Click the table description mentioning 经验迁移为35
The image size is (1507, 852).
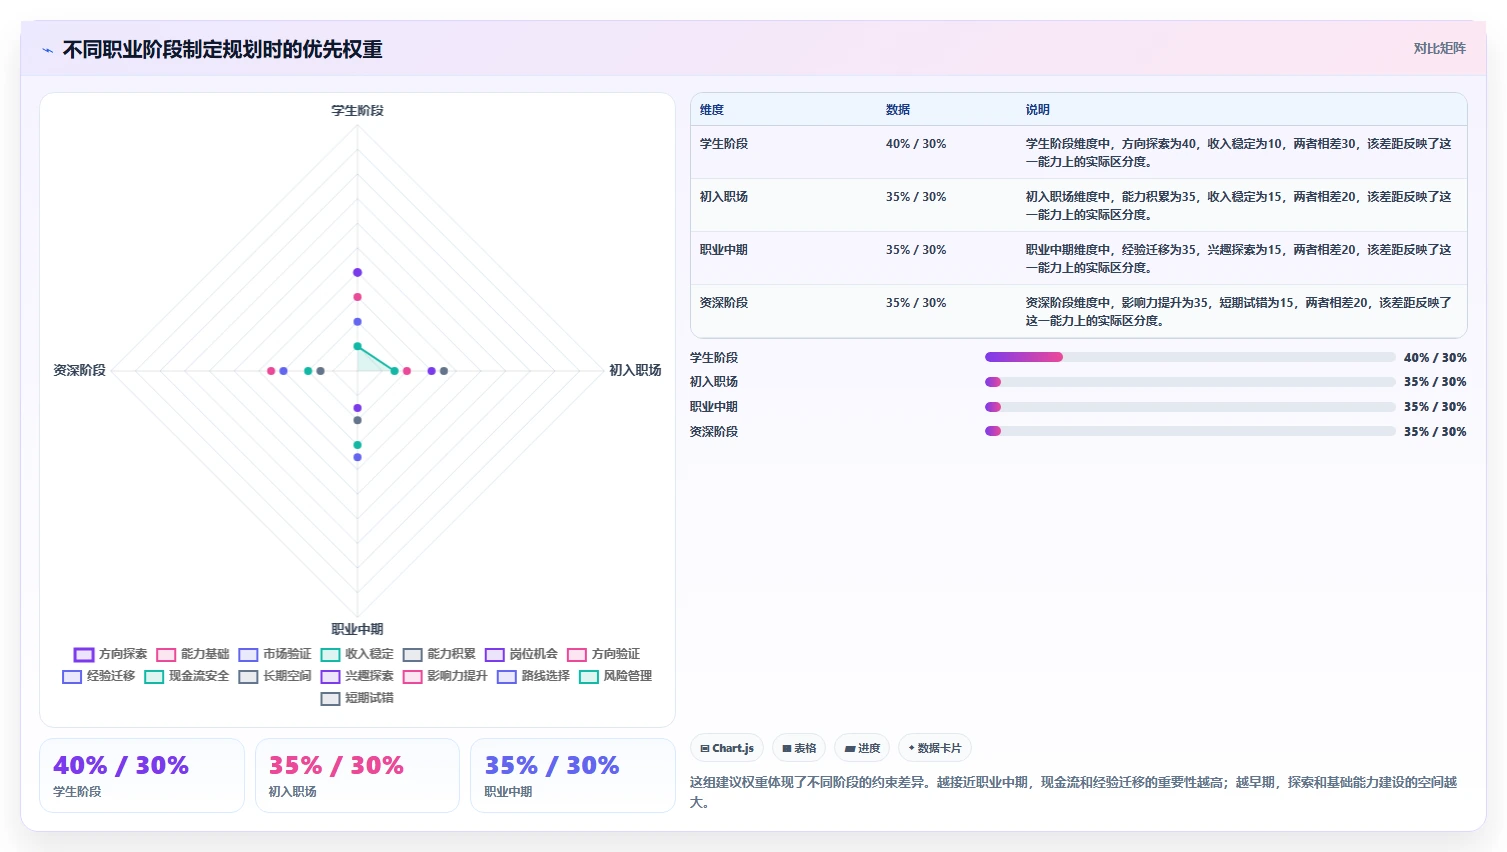[1238, 259]
